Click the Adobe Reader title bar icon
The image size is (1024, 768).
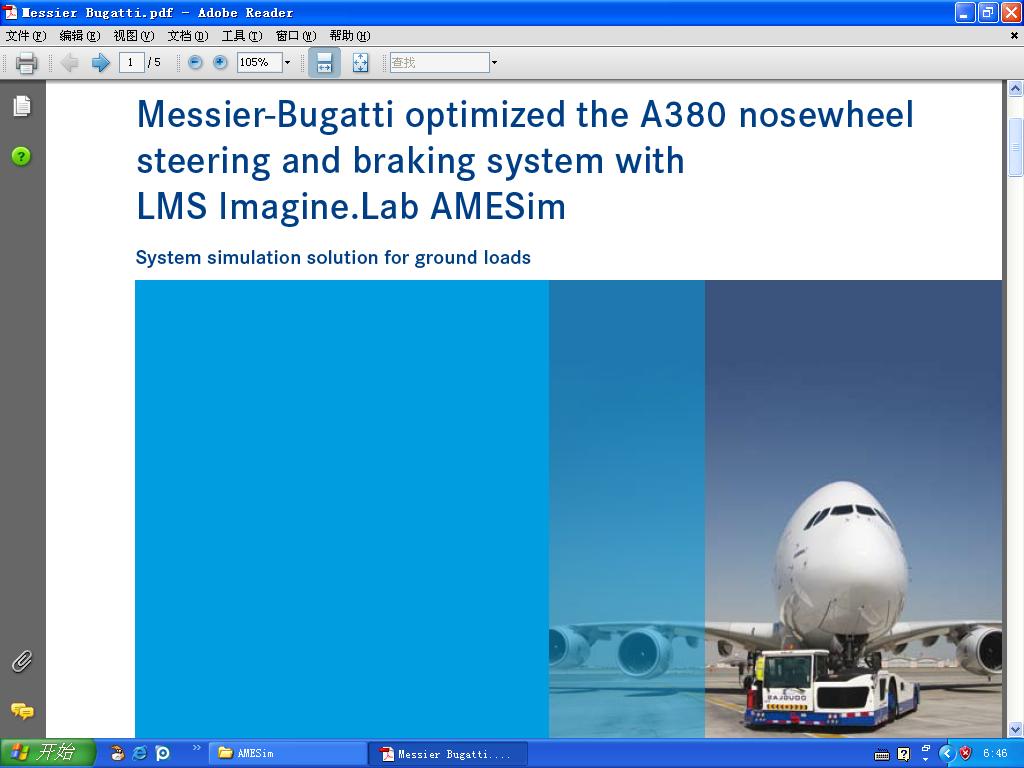10,12
